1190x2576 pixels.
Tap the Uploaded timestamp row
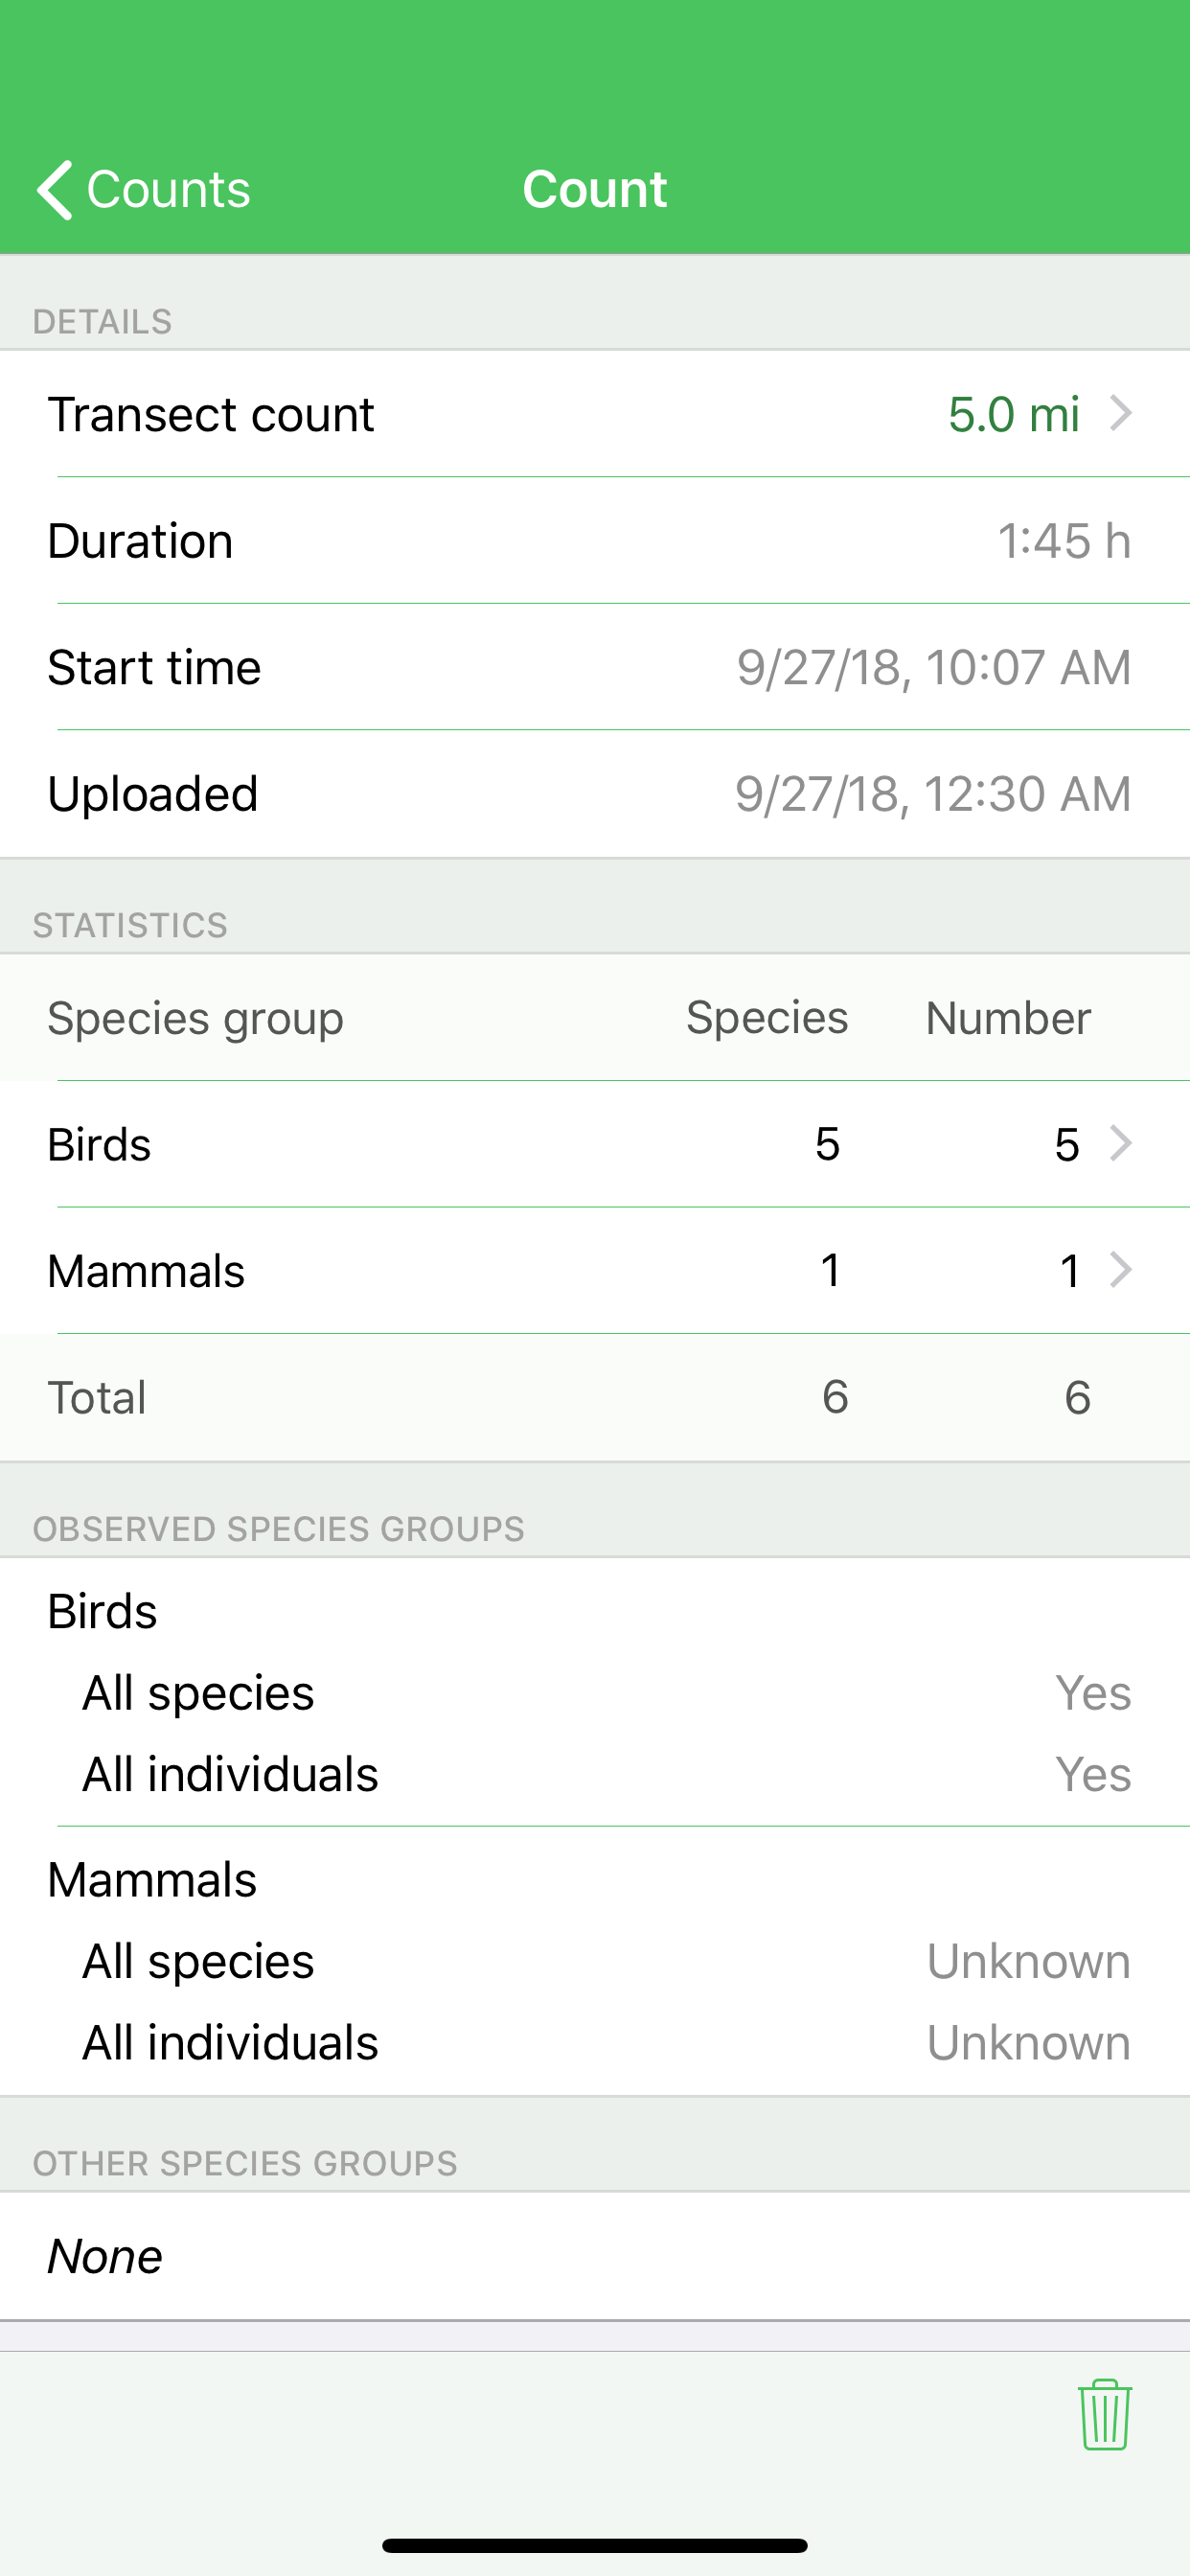pos(594,794)
